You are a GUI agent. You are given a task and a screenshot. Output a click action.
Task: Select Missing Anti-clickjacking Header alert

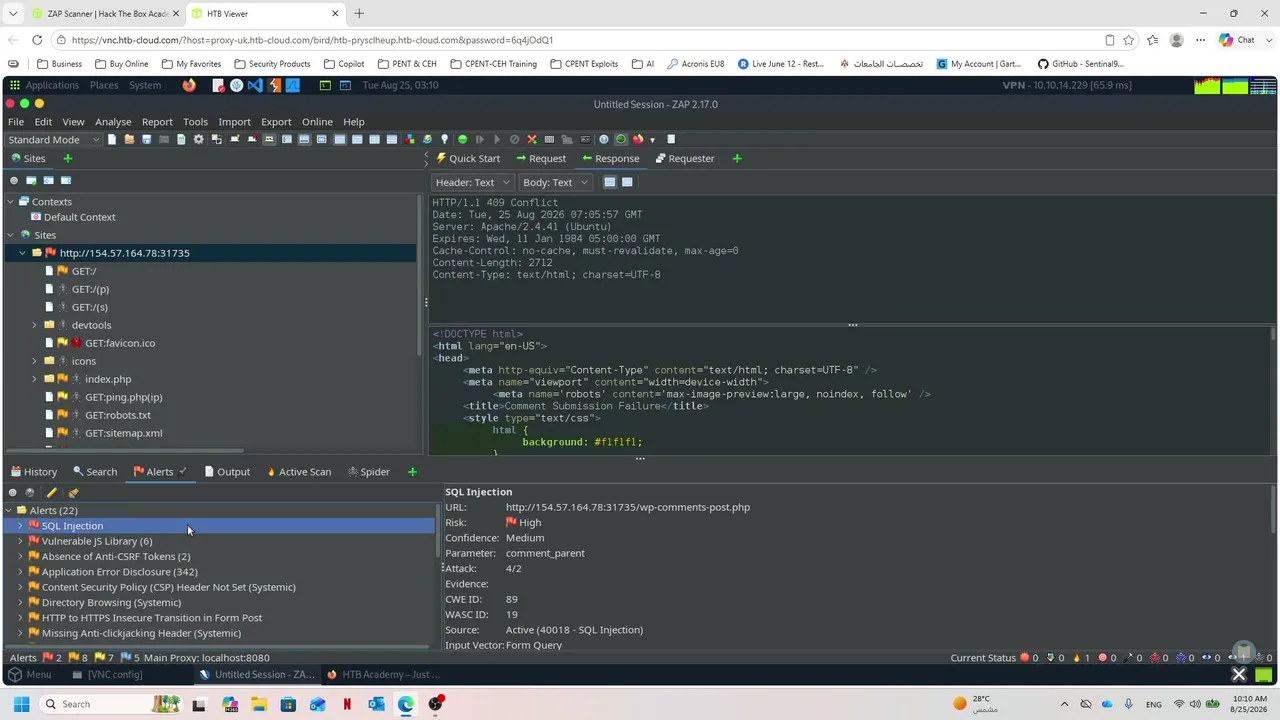pos(141,633)
